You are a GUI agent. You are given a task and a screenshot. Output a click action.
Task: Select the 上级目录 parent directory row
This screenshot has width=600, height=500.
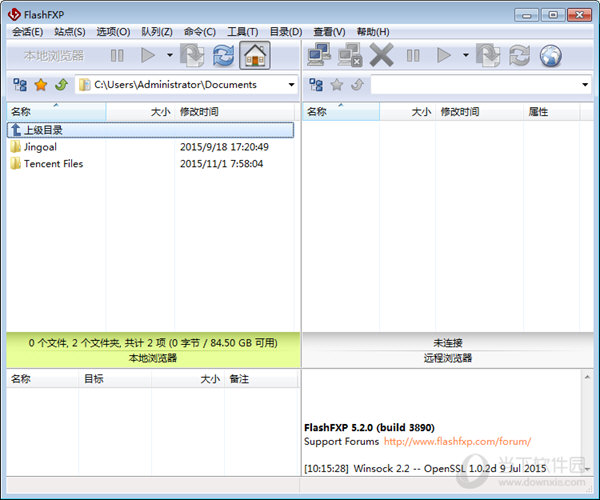(x=150, y=130)
